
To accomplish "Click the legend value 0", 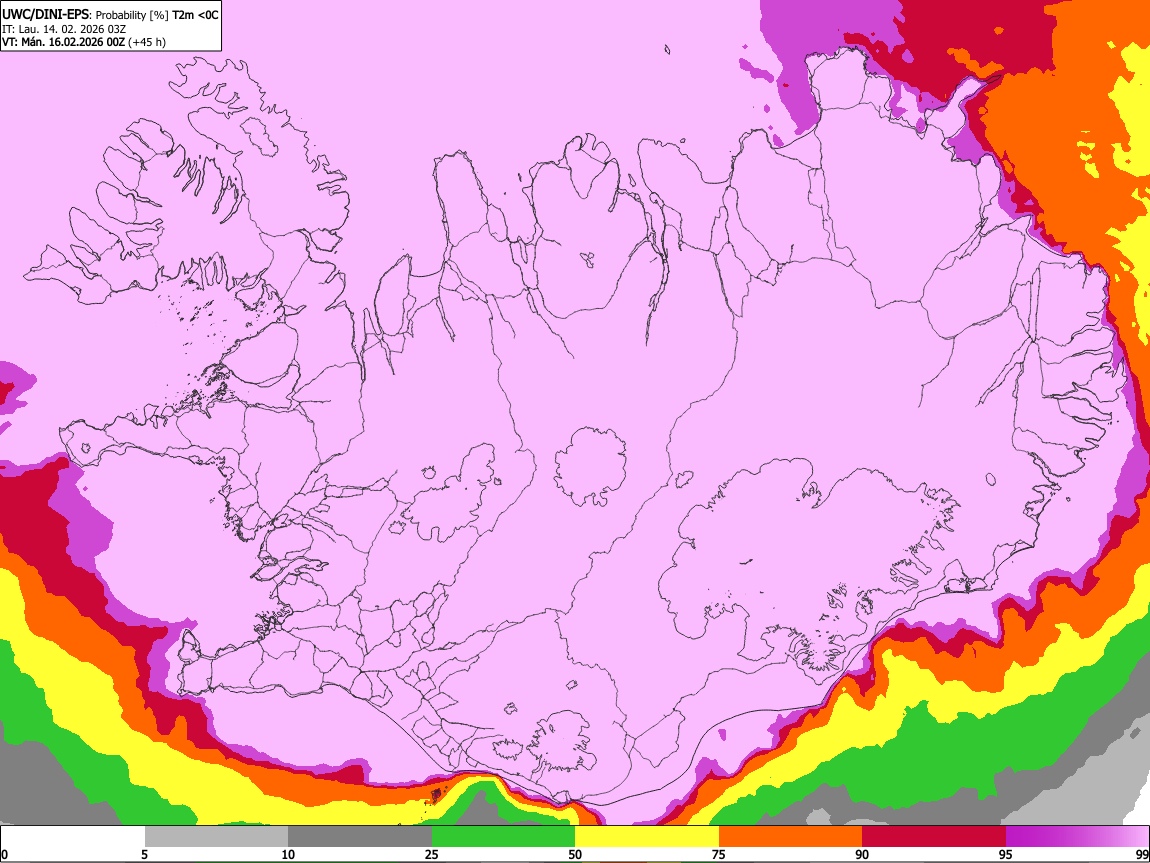I will point(4,854).
